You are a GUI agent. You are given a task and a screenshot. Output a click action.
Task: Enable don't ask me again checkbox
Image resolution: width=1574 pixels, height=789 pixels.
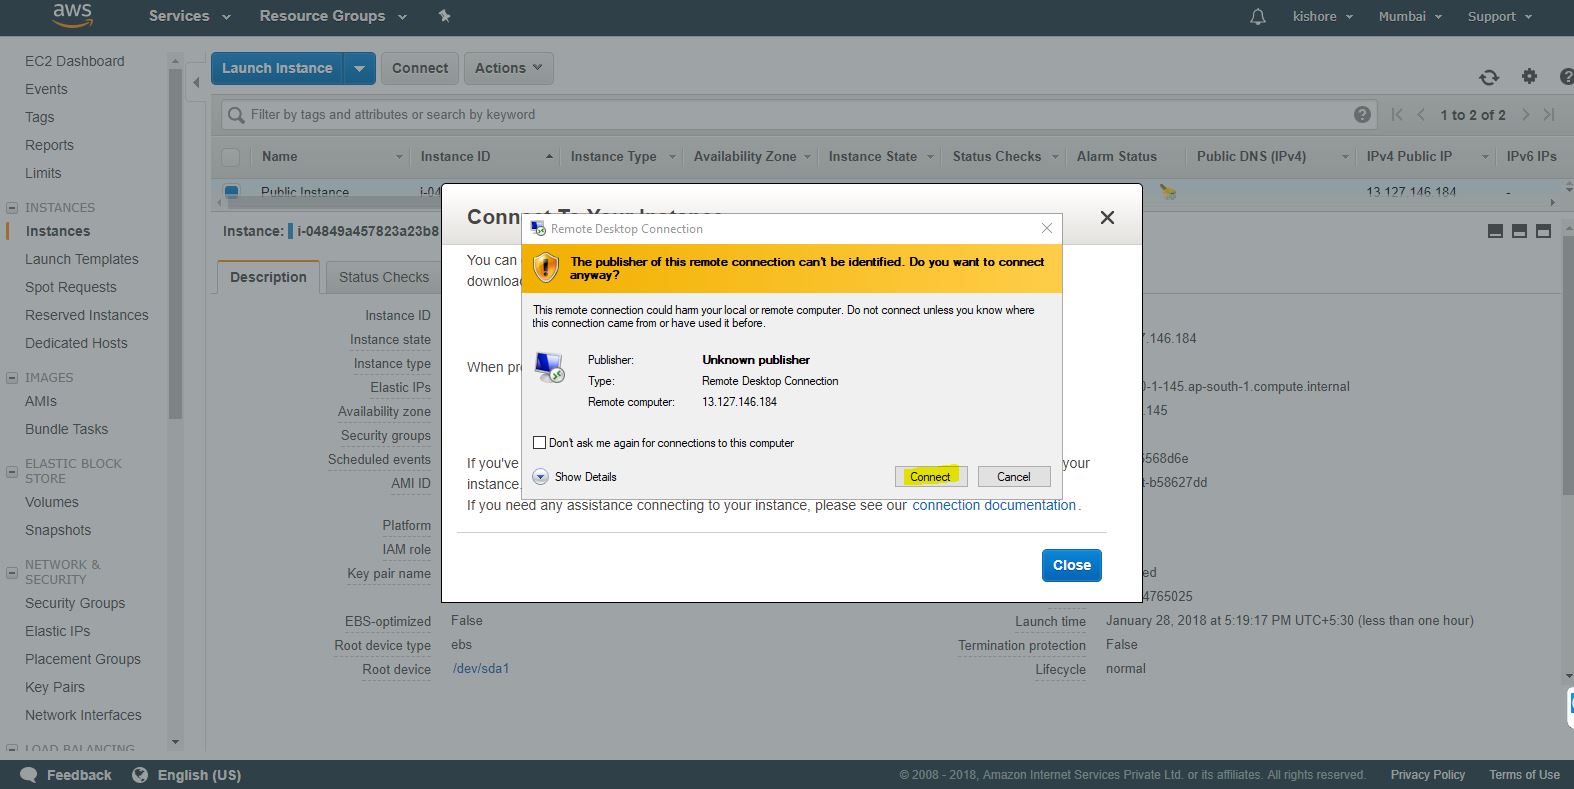click(x=540, y=442)
